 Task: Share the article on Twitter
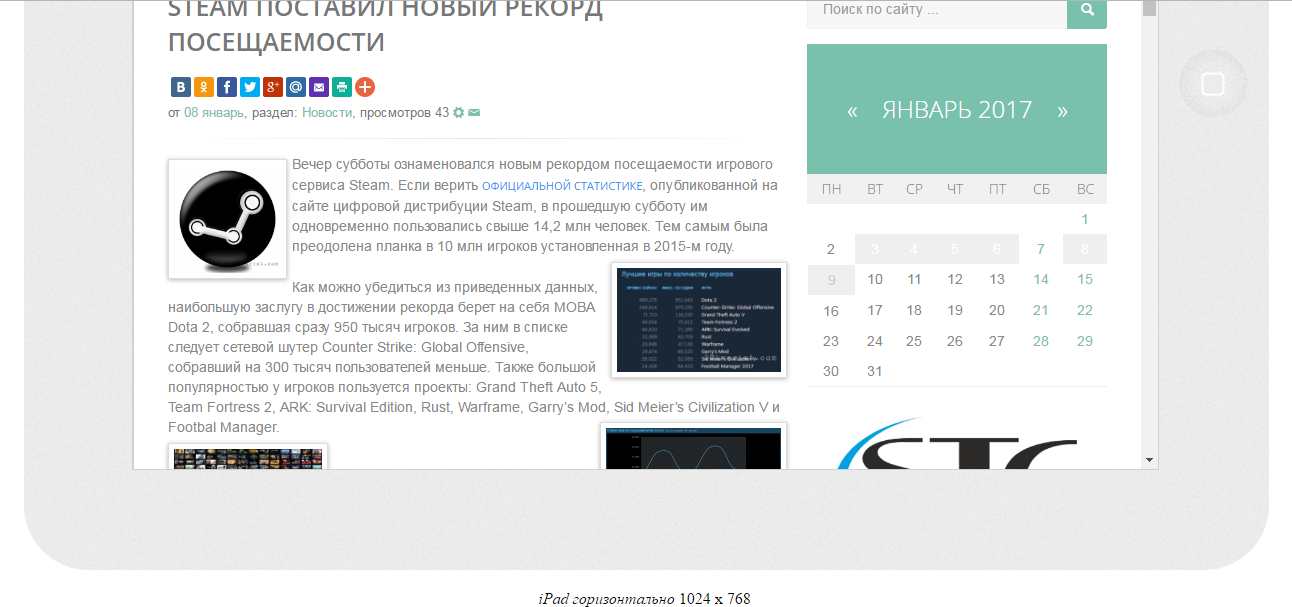pos(250,87)
